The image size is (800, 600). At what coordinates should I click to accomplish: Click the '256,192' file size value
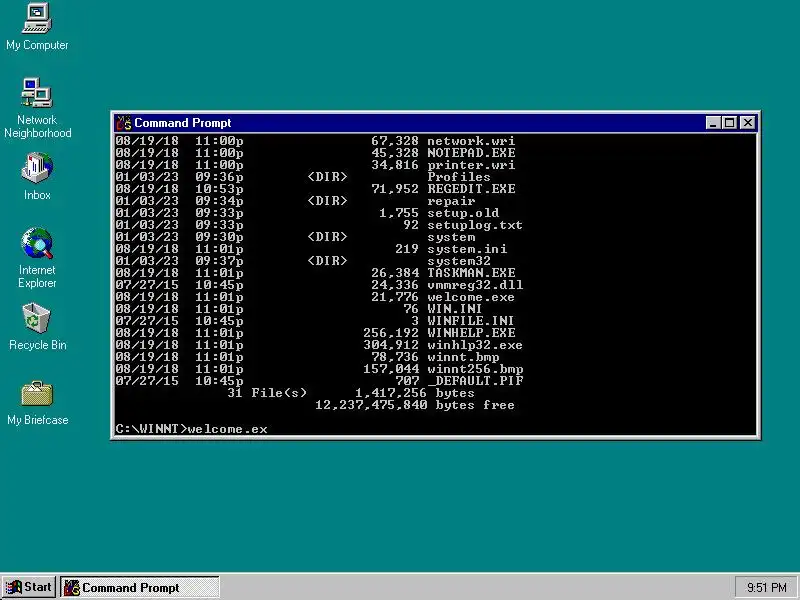390,333
